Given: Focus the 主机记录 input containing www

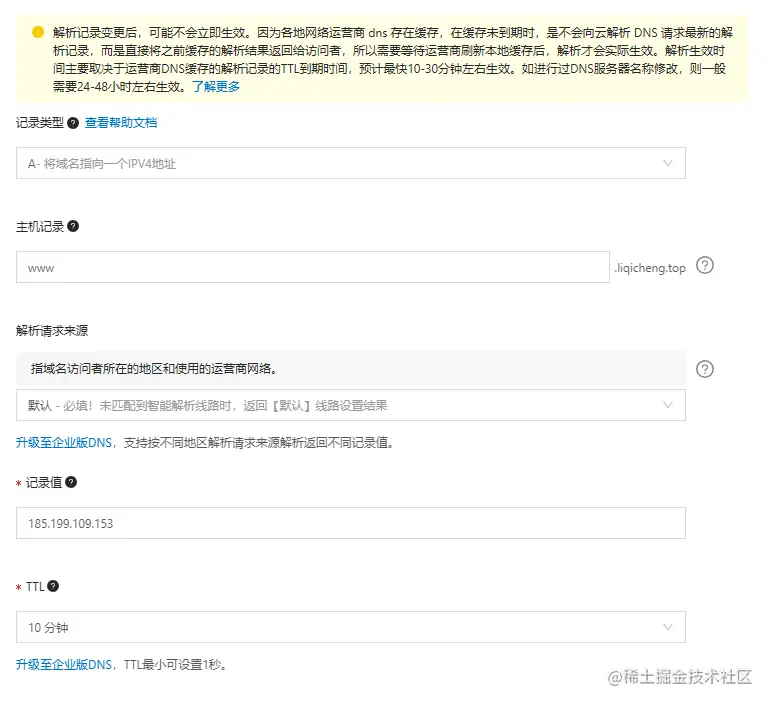Looking at the screenshot, I should tap(313, 267).
